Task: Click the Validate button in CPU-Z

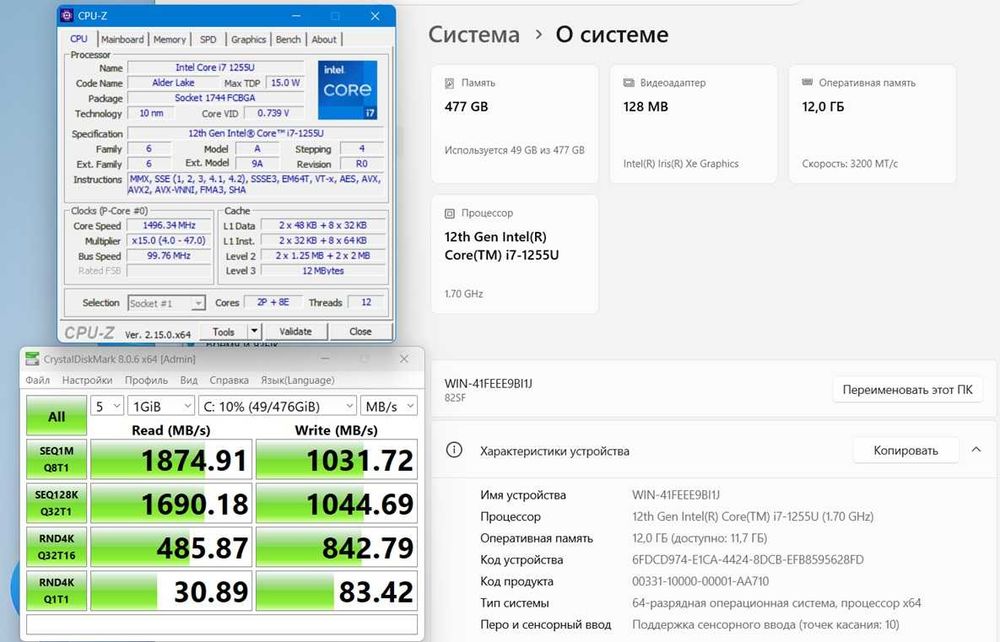Action: (x=295, y=332)
